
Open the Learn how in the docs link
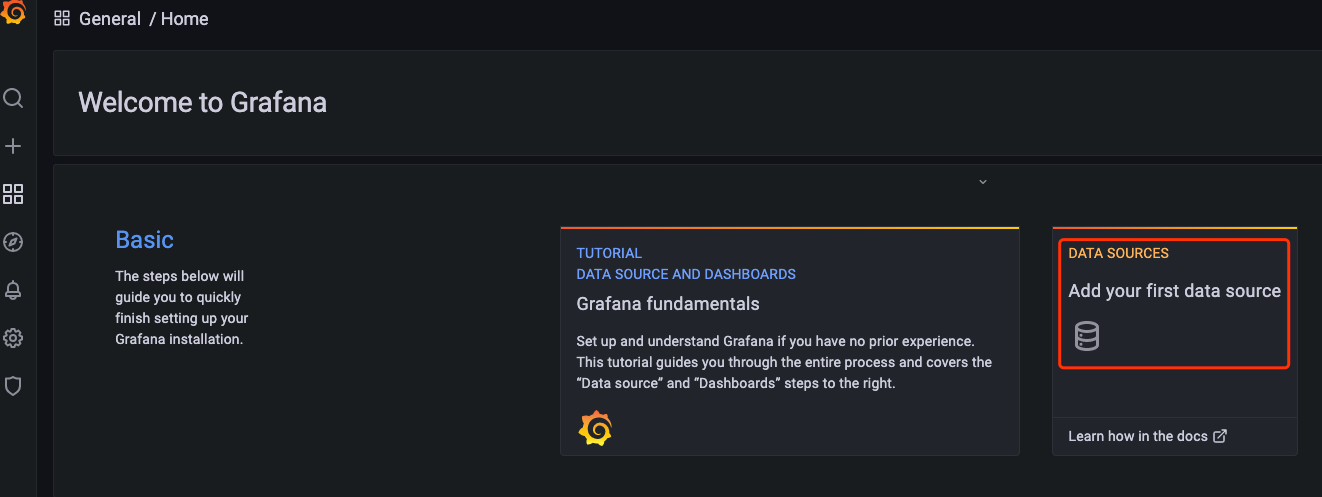point(1147,436)
